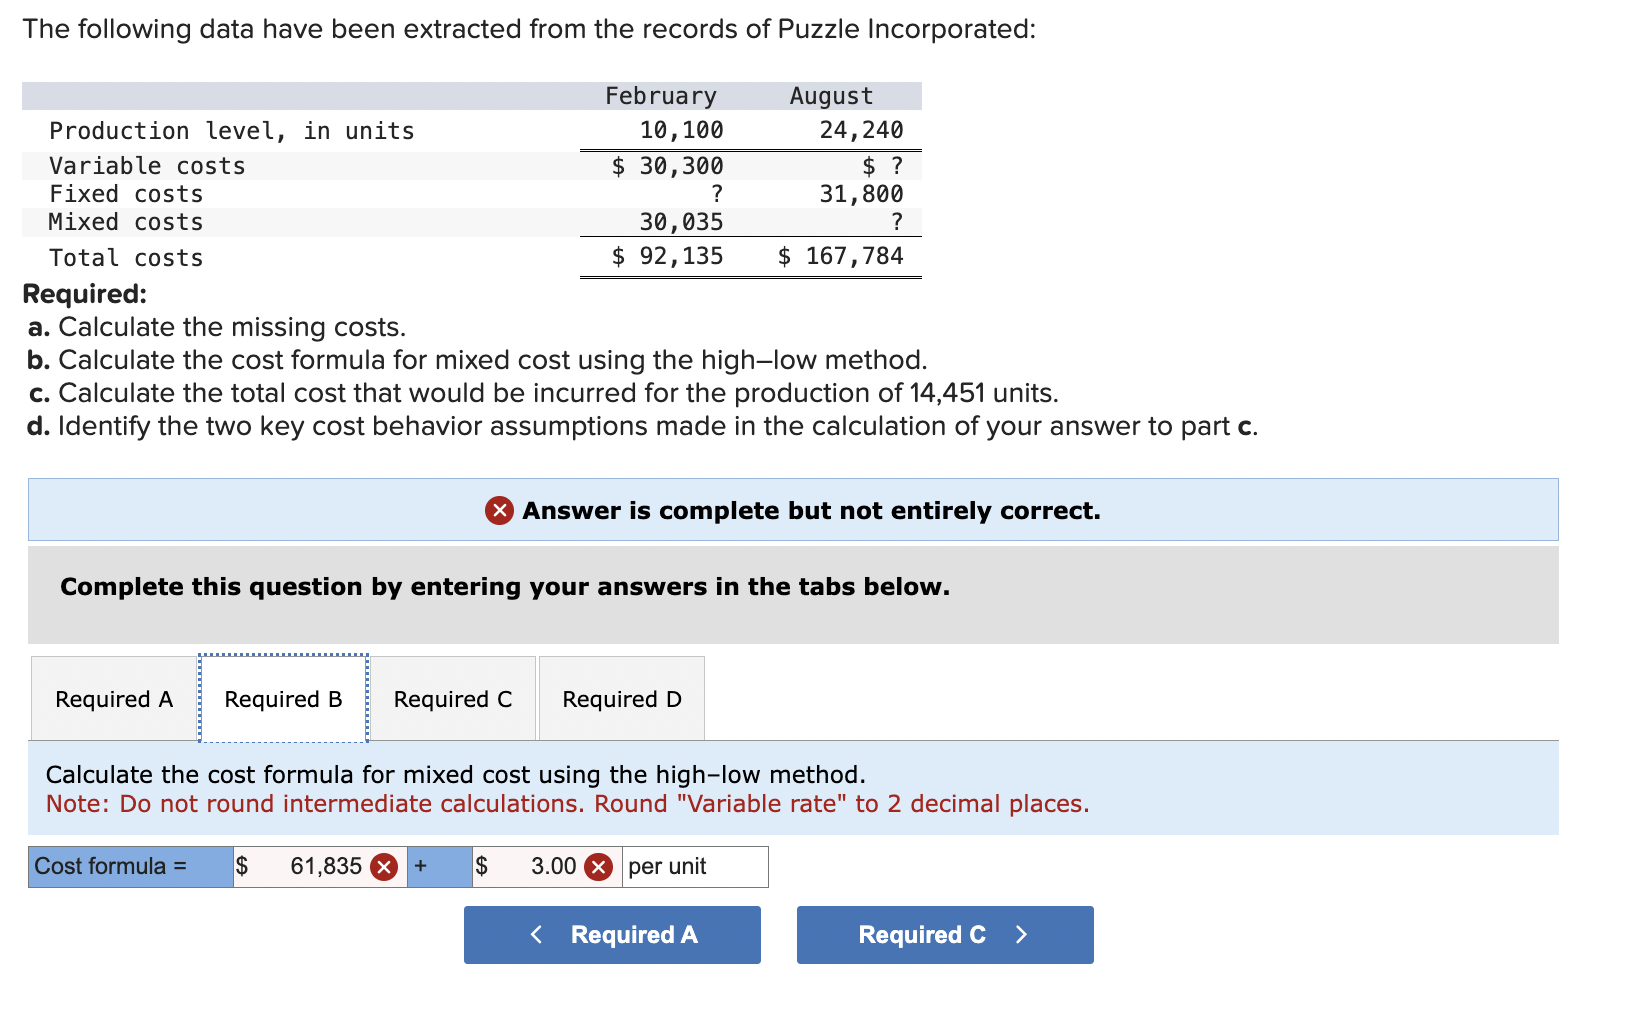Screen dimensions: 1626x1010
Task: Open the Required D tab
Action: click(x=621, y=698)
